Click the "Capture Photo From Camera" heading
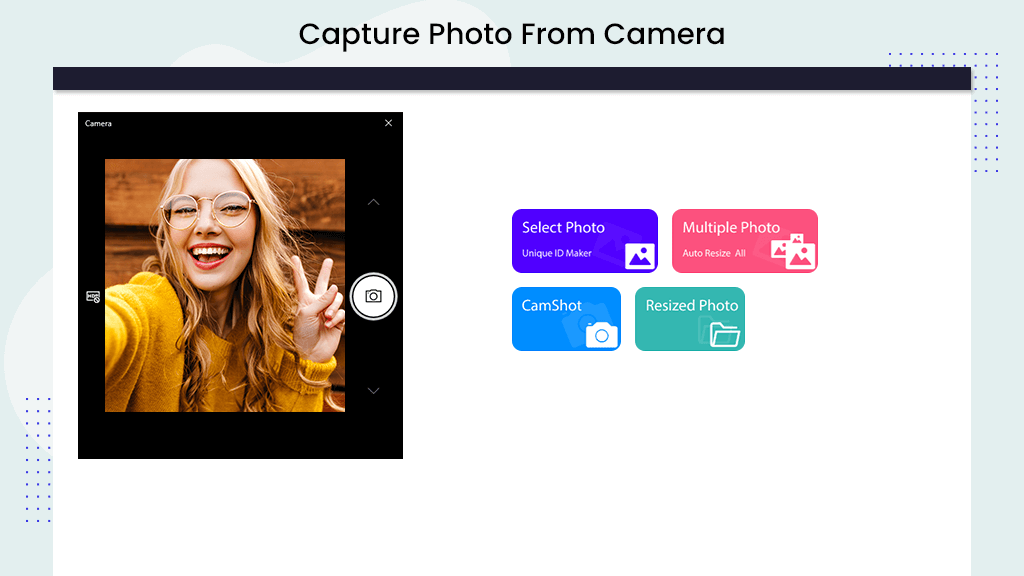This screenshot has width=1024, height=576. point(512,34)
